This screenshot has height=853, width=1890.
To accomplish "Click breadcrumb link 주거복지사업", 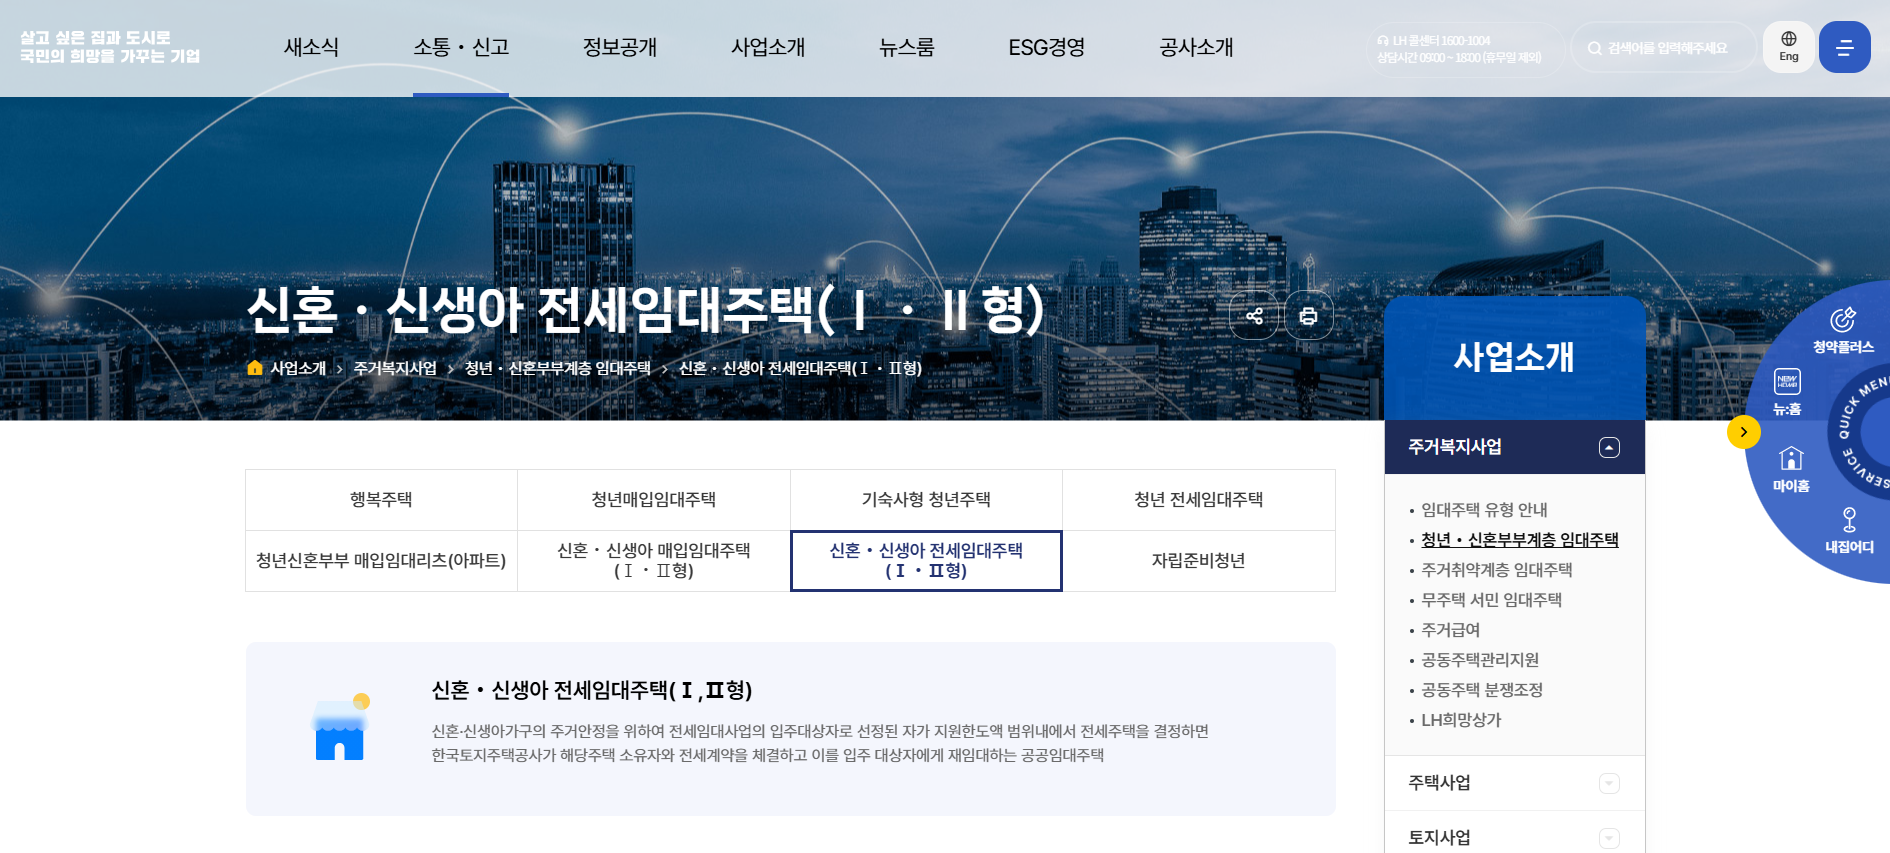I will [x=395, y=368].
